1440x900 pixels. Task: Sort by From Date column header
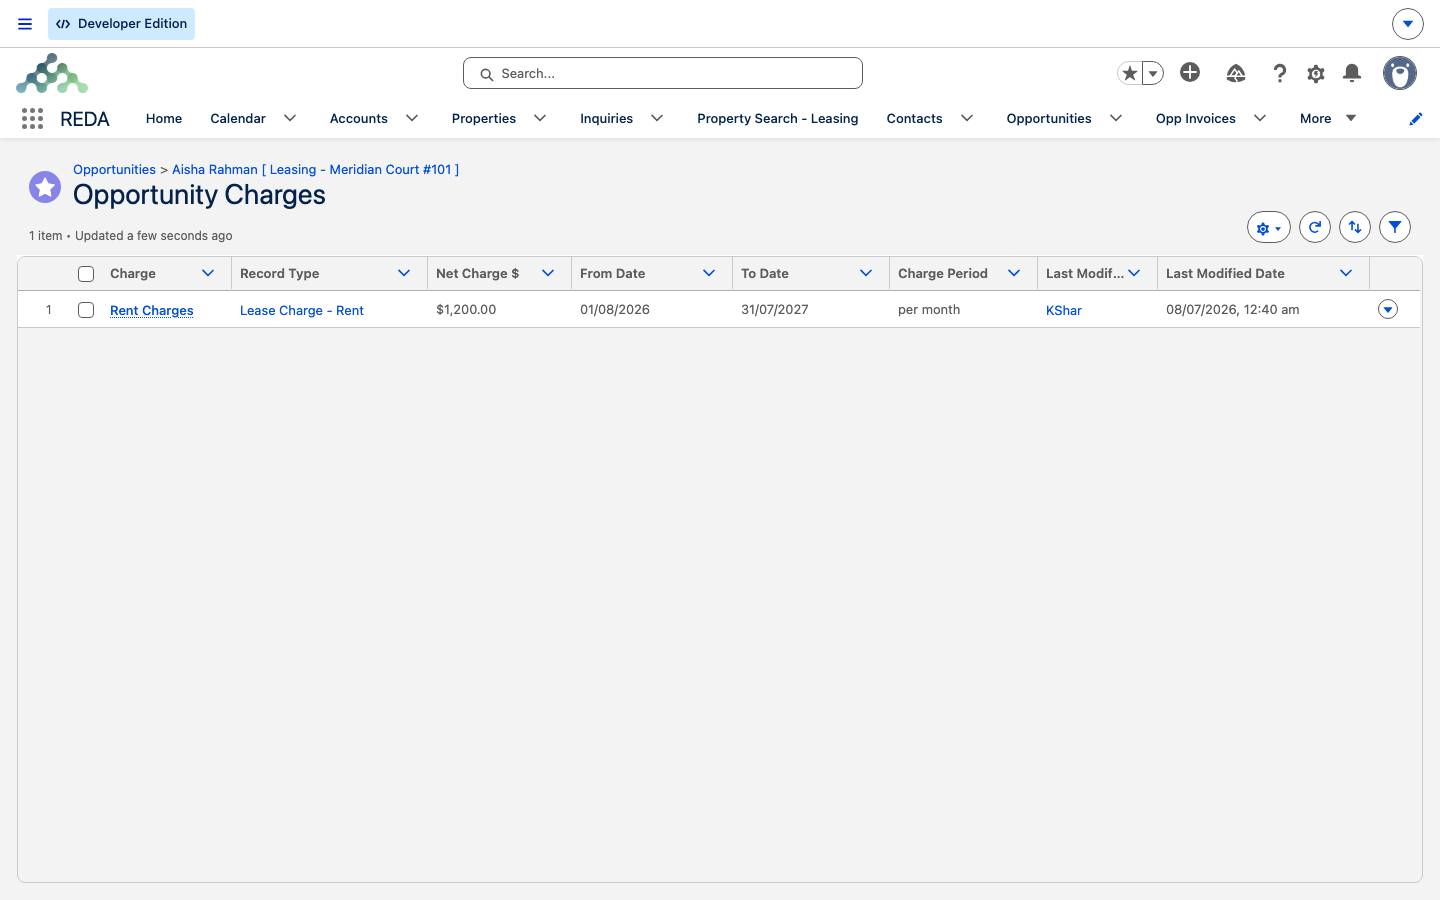click(612, 273)
